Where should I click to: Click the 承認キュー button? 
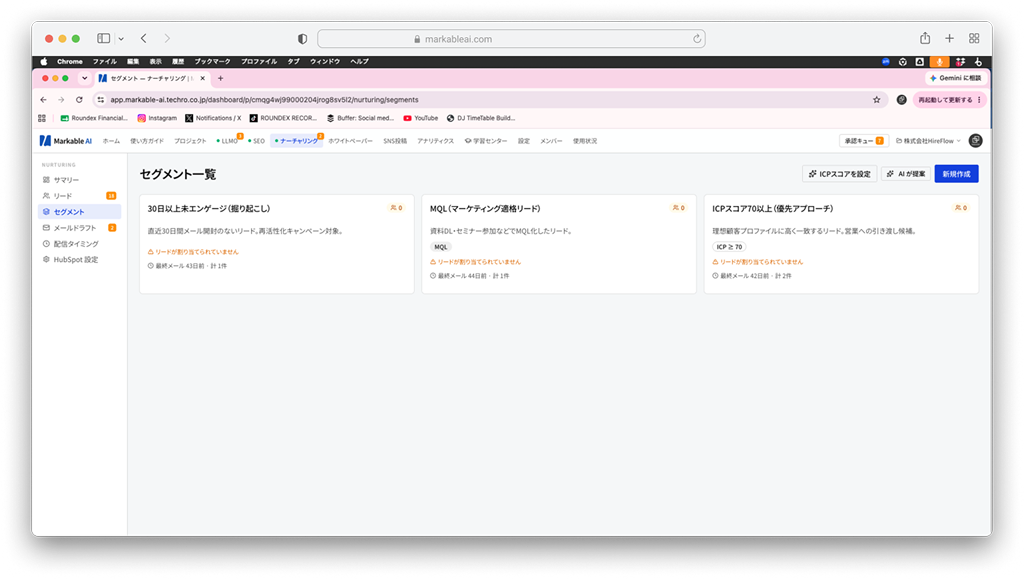(x=863, y=141)
